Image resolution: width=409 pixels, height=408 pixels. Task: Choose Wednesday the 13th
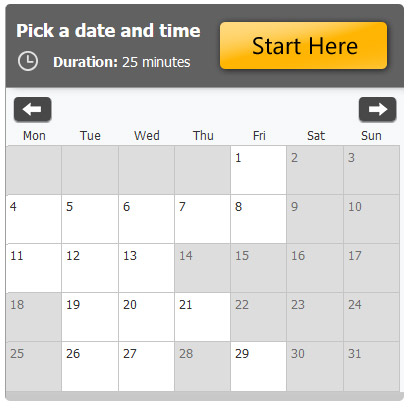click(x=146, y=268)
